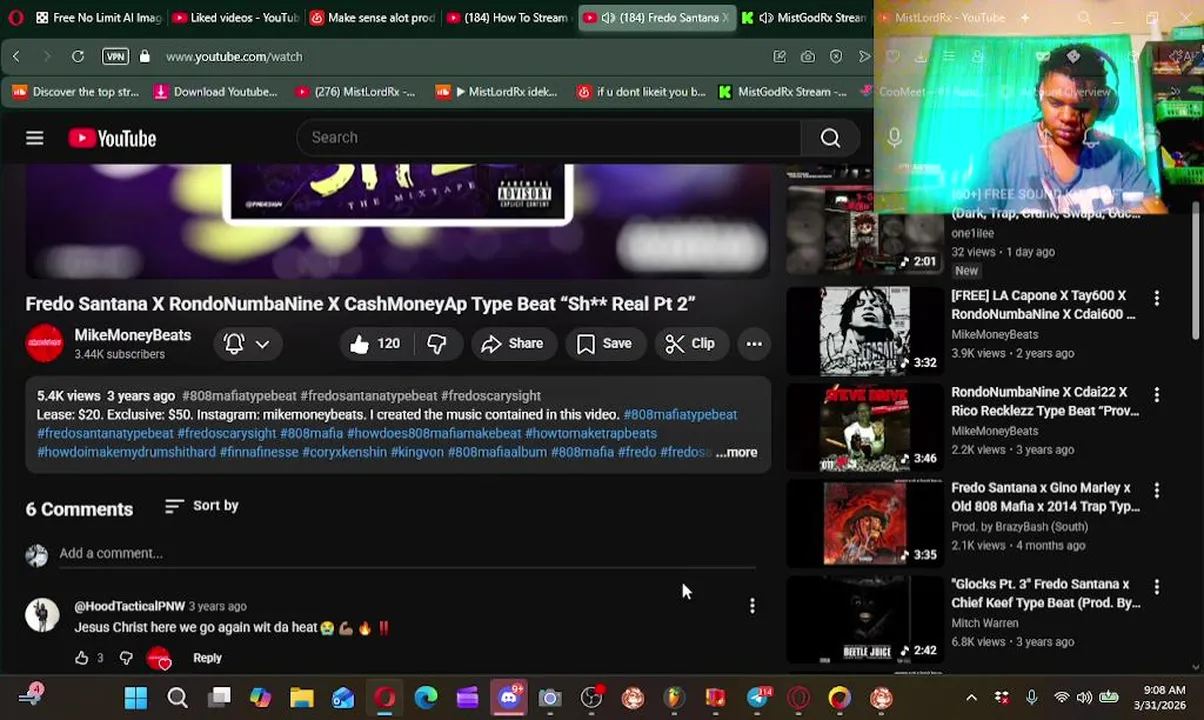Click the address bar URL www.youtube.com/watch
The image size is (1204, 720).
[234, 57]
